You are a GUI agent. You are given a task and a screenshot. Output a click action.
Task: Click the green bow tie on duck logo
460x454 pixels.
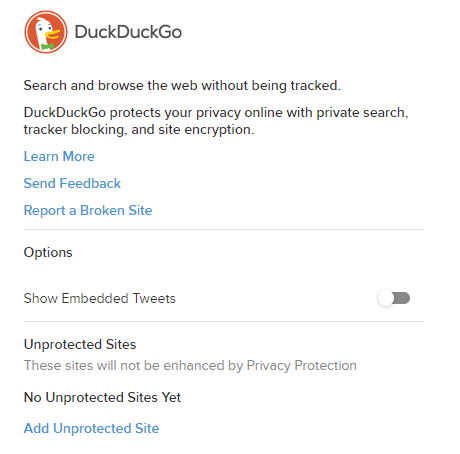tap(47, 46)
